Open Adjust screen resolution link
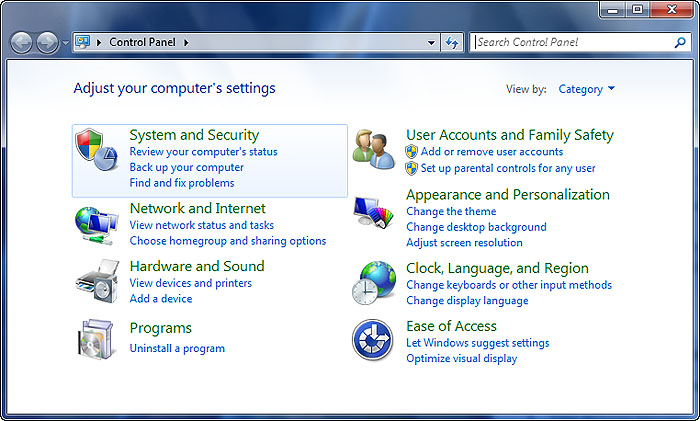Image resolution: width=700 pixels, height=421 pixels. pos(464,242)
